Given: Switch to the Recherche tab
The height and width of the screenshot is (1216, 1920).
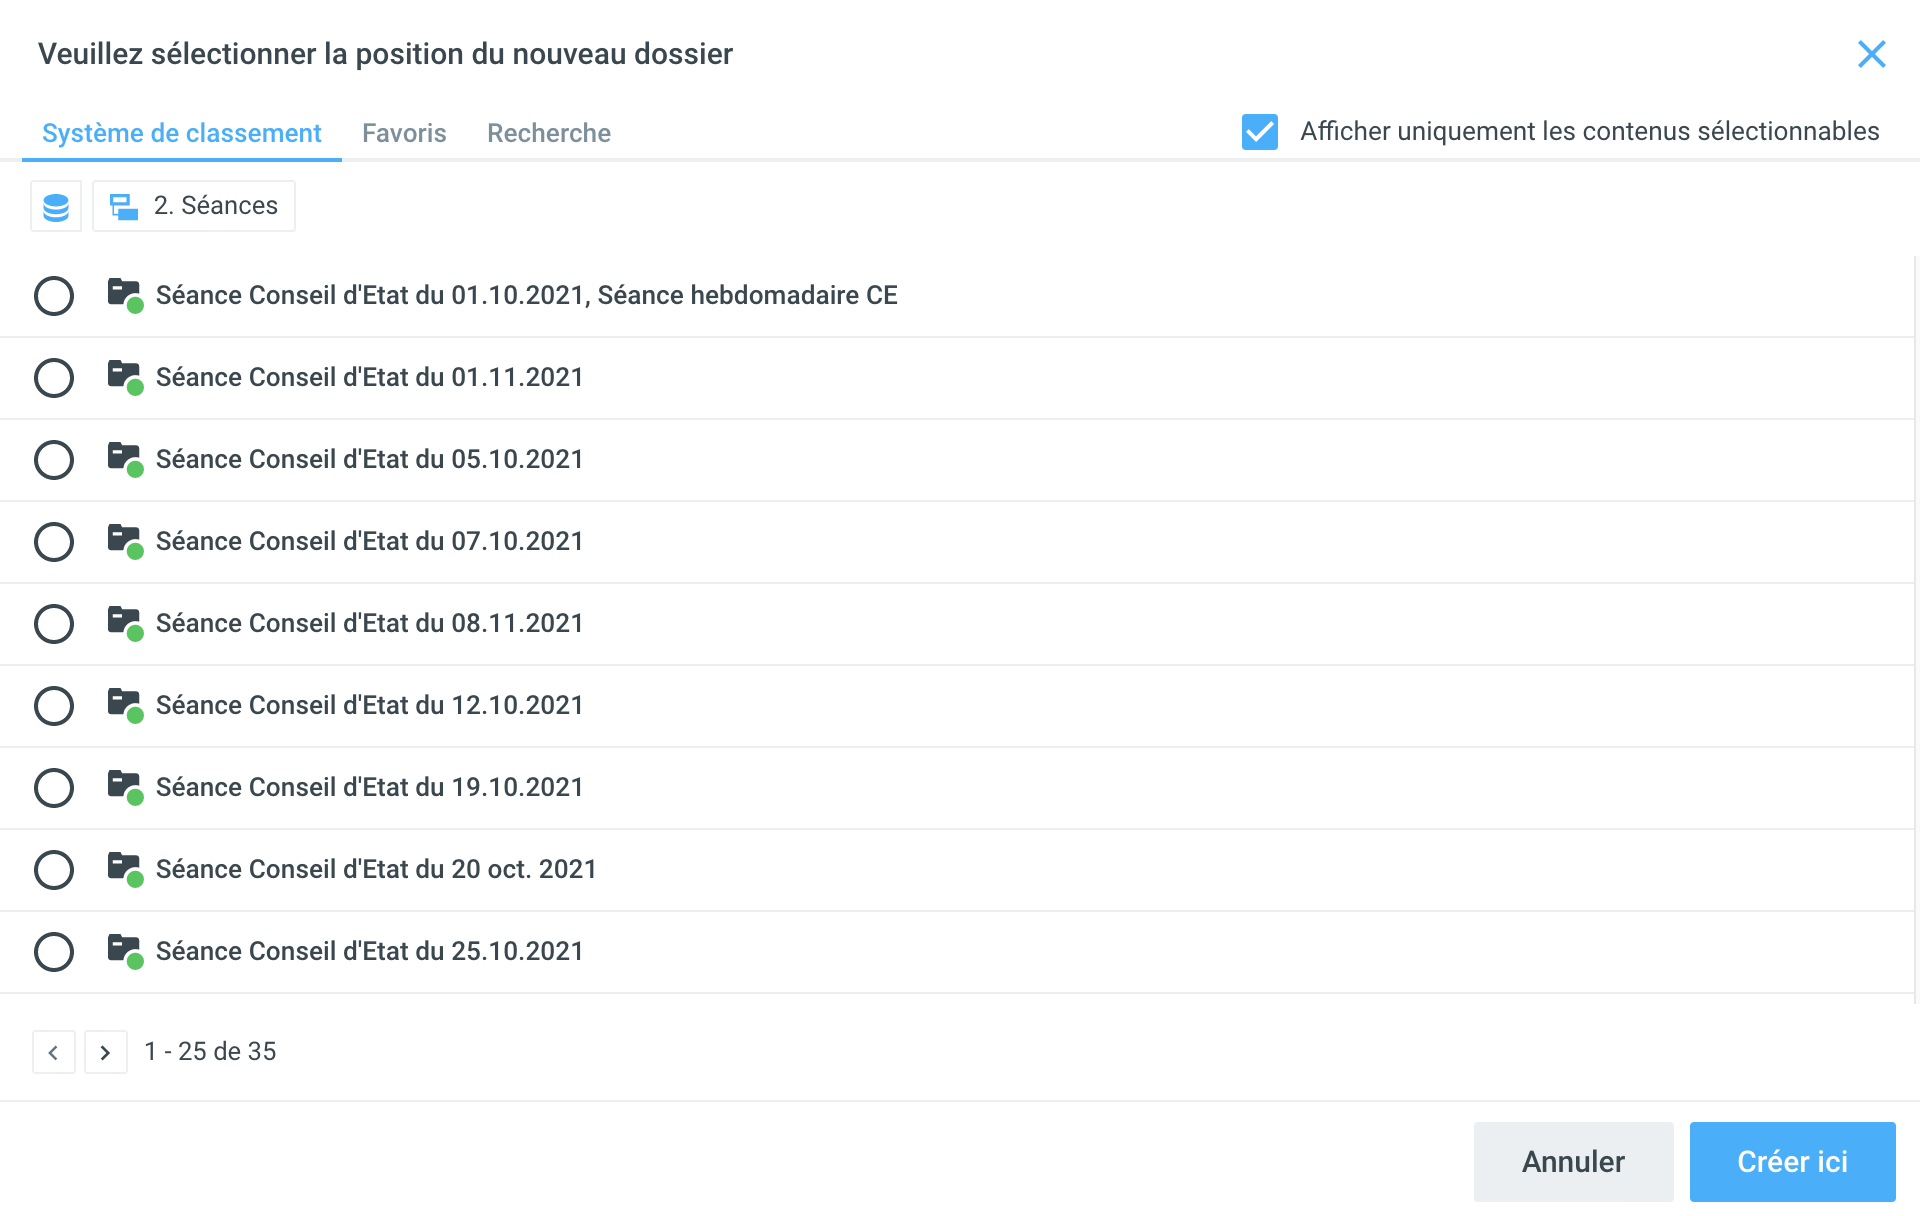Looking at the screenshot, I should point(548,133).
